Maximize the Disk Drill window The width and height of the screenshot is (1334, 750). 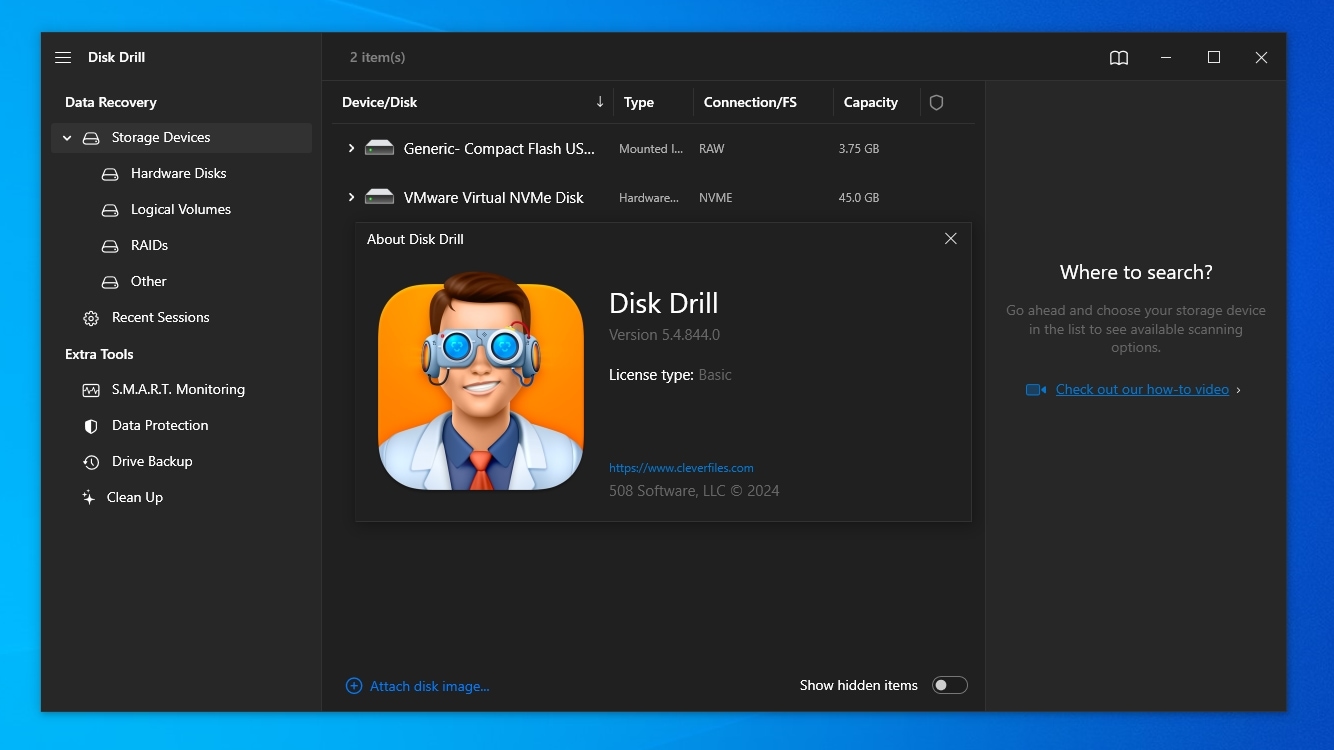pyautogui.click(x=1214, y=58)
